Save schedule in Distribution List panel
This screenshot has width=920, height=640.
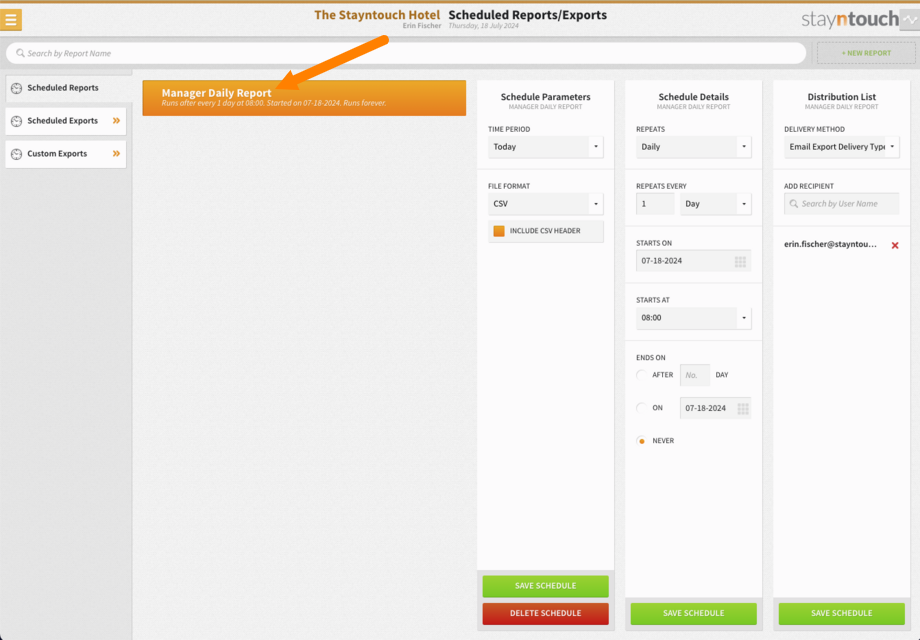pos(841,613)
